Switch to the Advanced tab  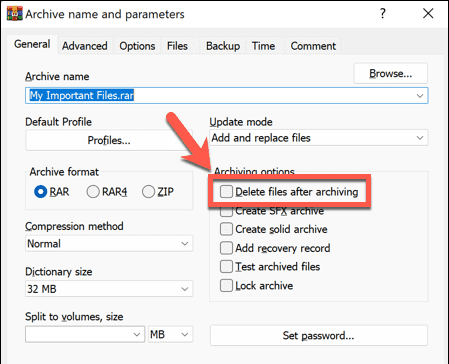tap(85, 46)
